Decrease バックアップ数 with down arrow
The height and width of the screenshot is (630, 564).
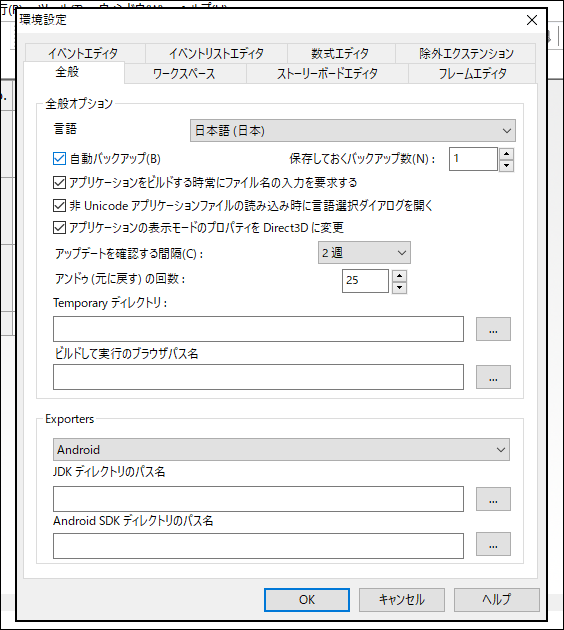(x=506, y=166)
